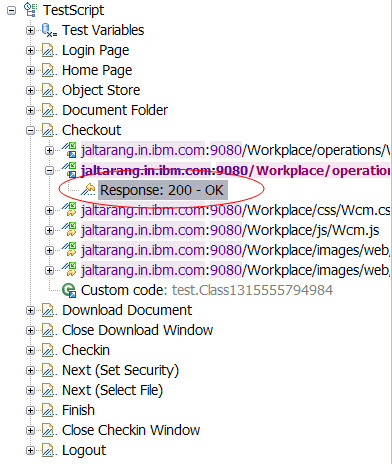The width and height of the screenshot is (392, 464).
Task: Click the Response 200 - OK icon
Action: [x=88, y=190]
